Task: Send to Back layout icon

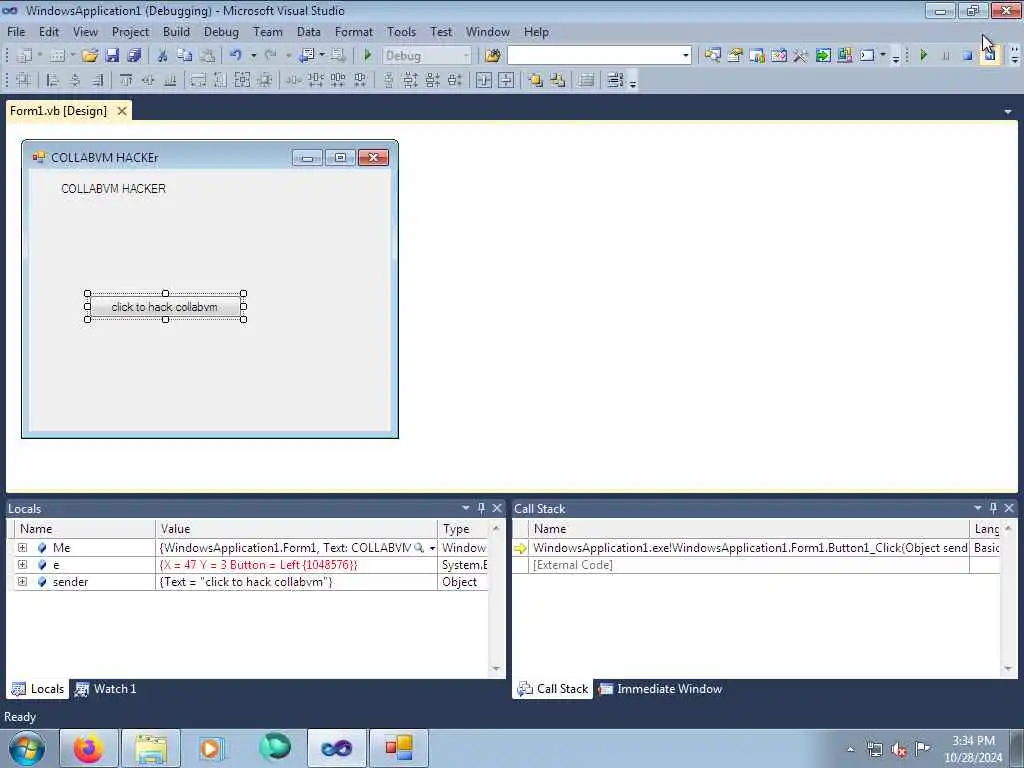Action: 558,80
